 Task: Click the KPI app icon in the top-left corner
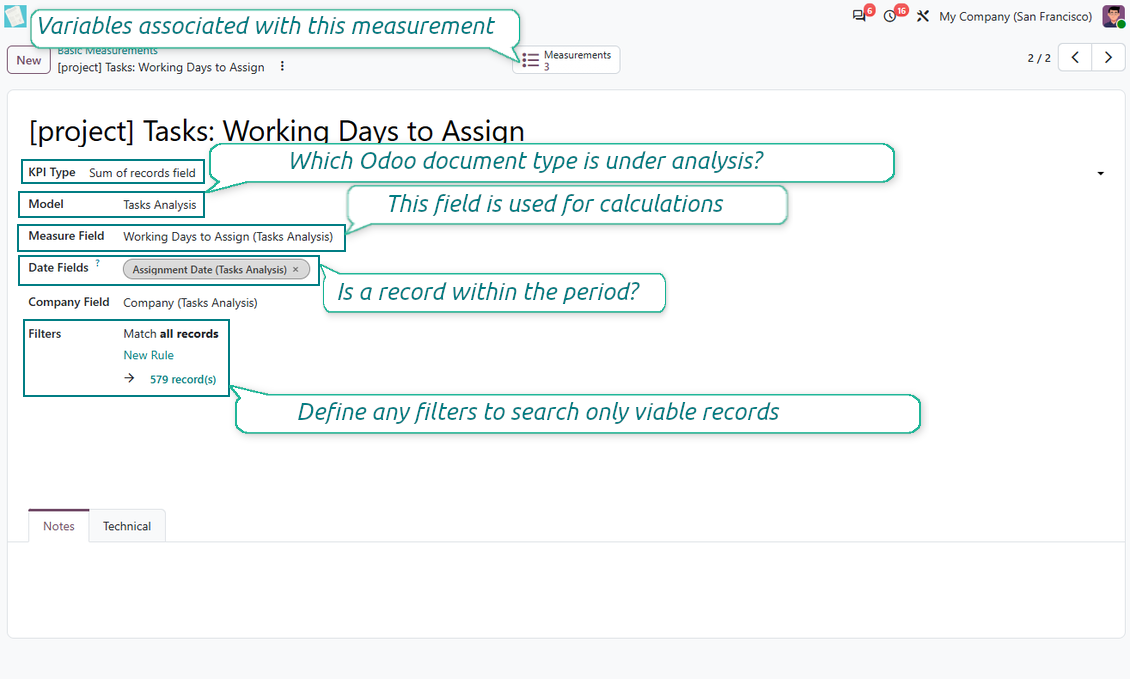tap(15, 16)
